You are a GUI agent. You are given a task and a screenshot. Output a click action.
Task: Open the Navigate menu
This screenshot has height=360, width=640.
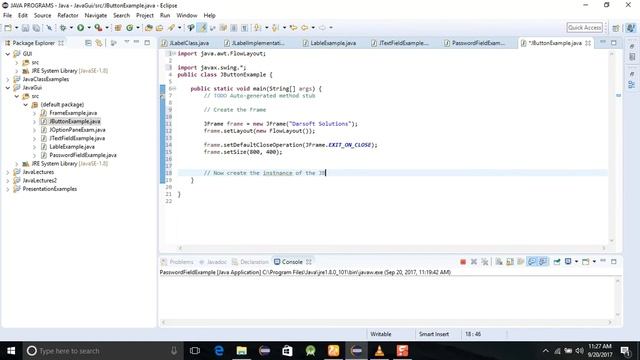(96, 16)
